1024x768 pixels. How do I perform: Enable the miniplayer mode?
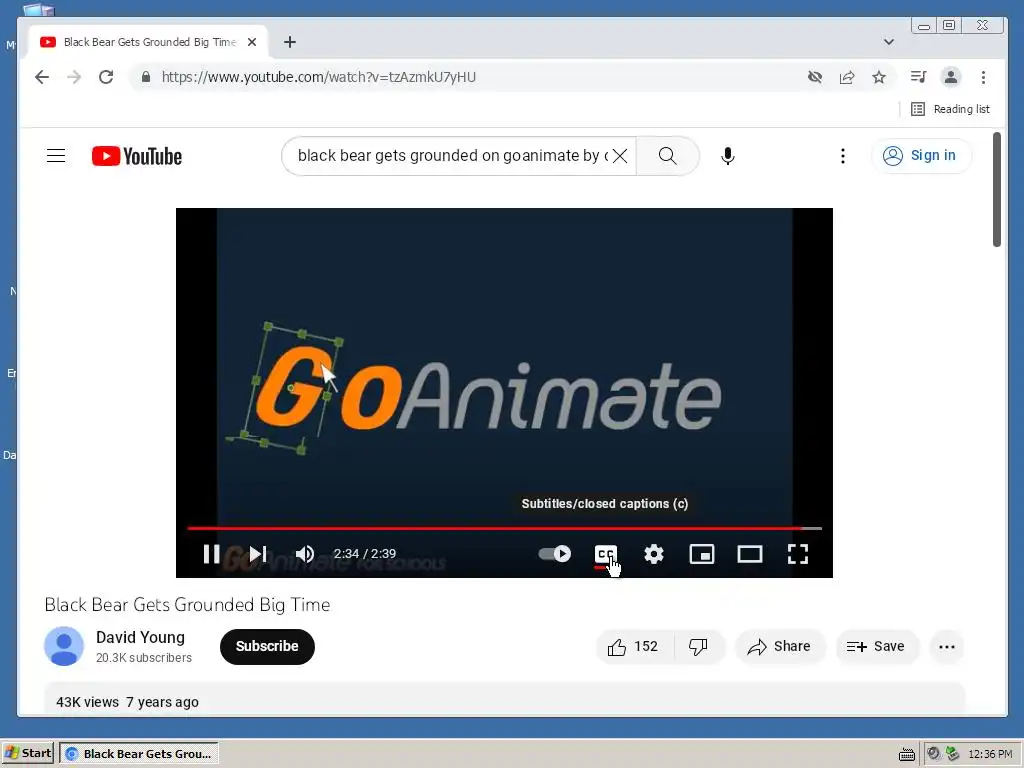click(701, 554)
